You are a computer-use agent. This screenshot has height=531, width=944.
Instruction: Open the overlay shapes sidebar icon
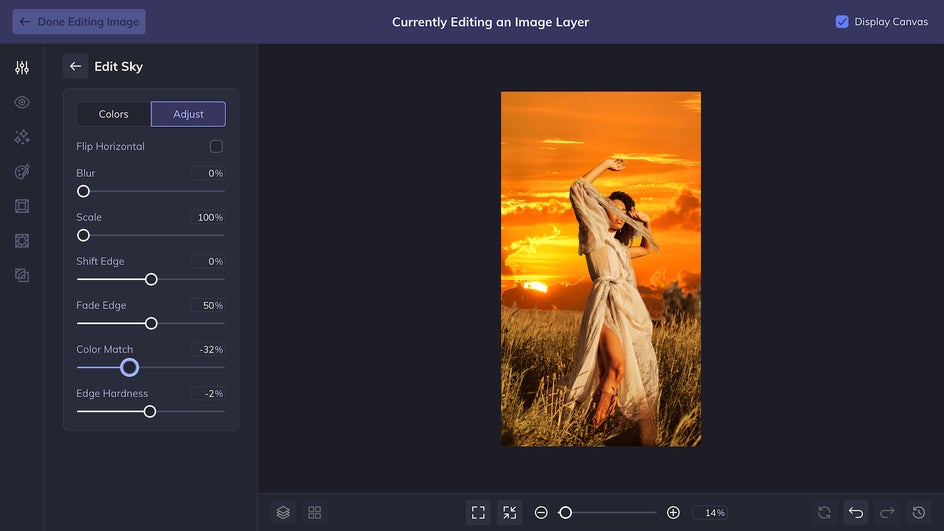[22, 241]
